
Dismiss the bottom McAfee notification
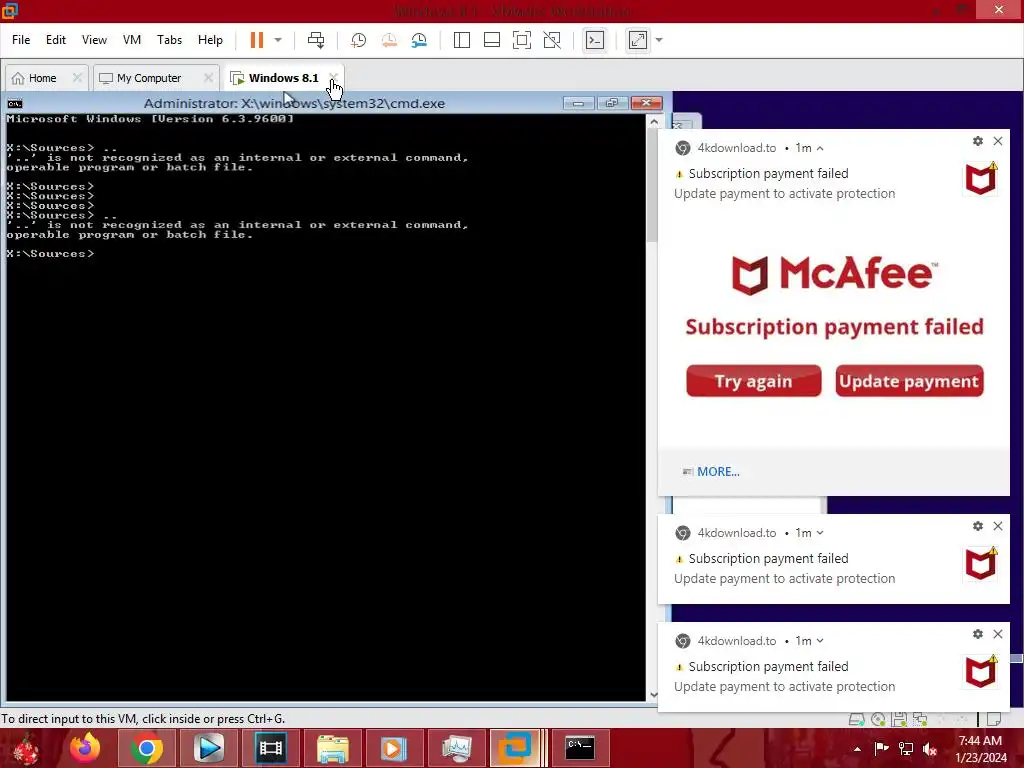[x=998, y=634]
